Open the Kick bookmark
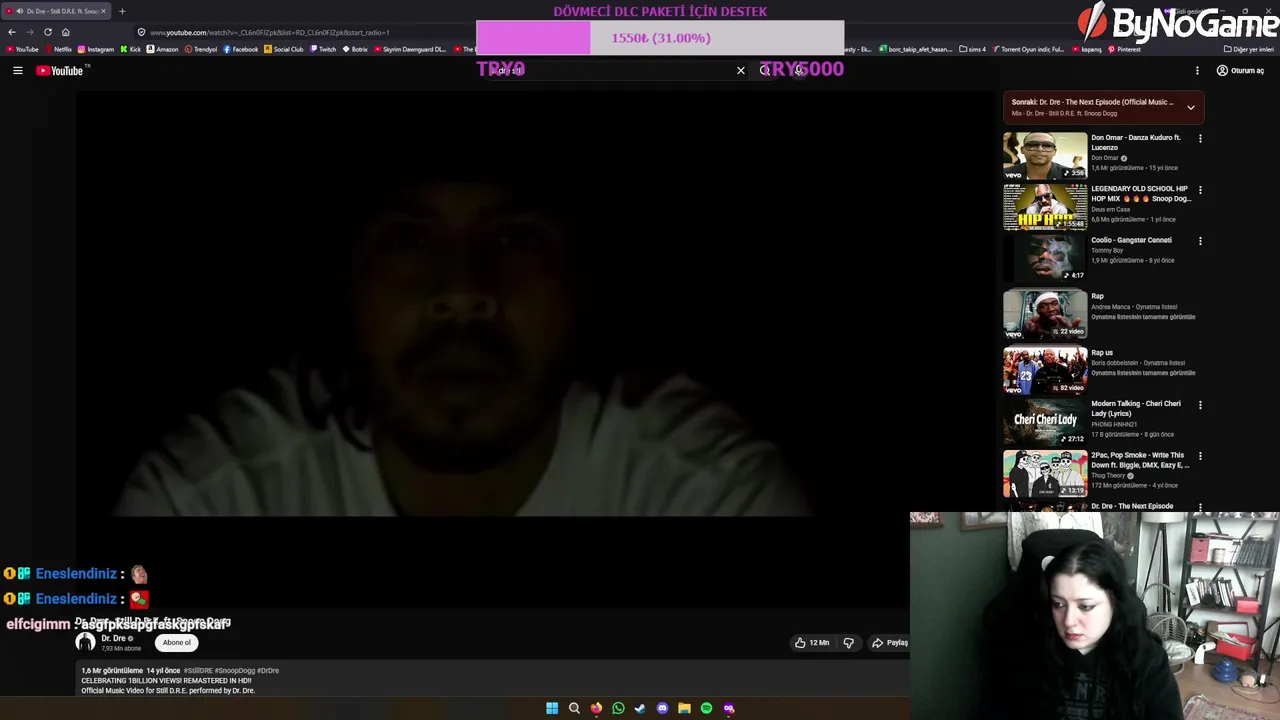Image resolution: width=1280 pixels, height=720 pixels. (131, 49)
